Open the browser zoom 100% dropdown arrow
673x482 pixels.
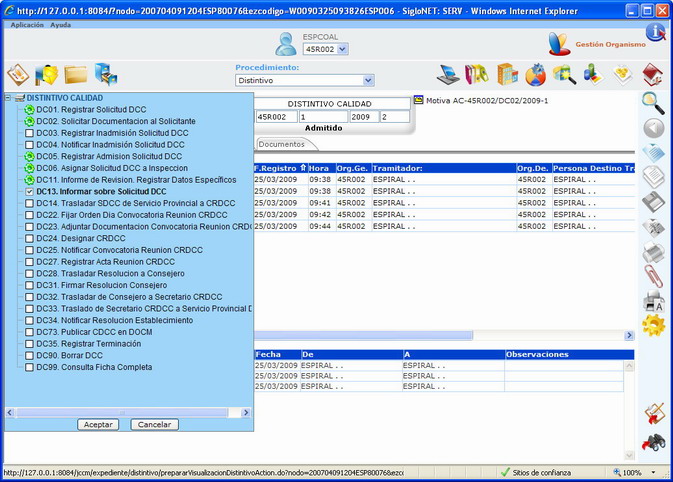tap(654, 473)
